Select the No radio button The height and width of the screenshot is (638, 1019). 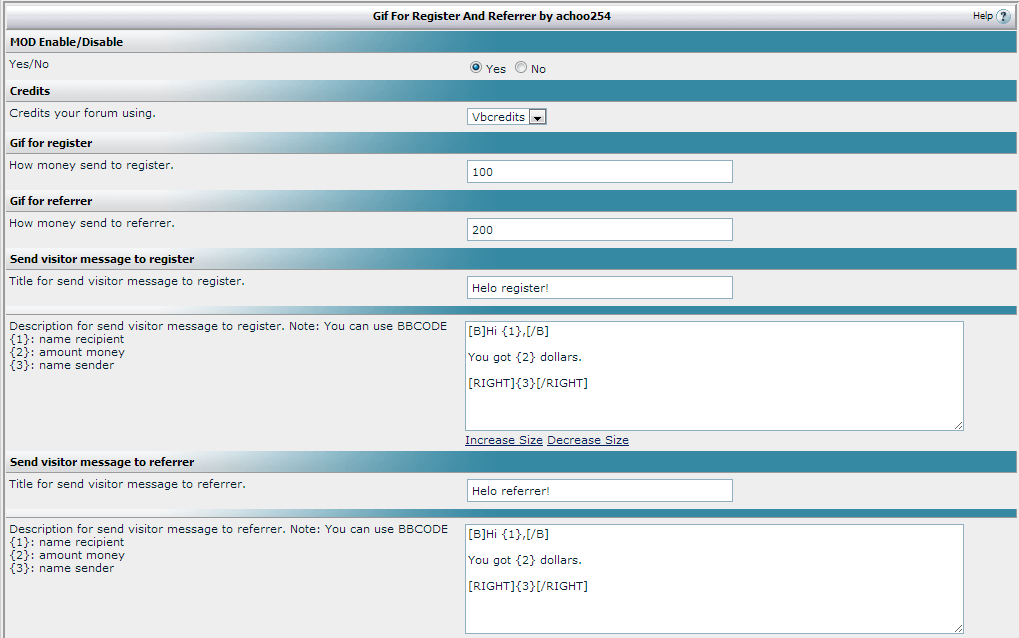click(x=521, y=68)
